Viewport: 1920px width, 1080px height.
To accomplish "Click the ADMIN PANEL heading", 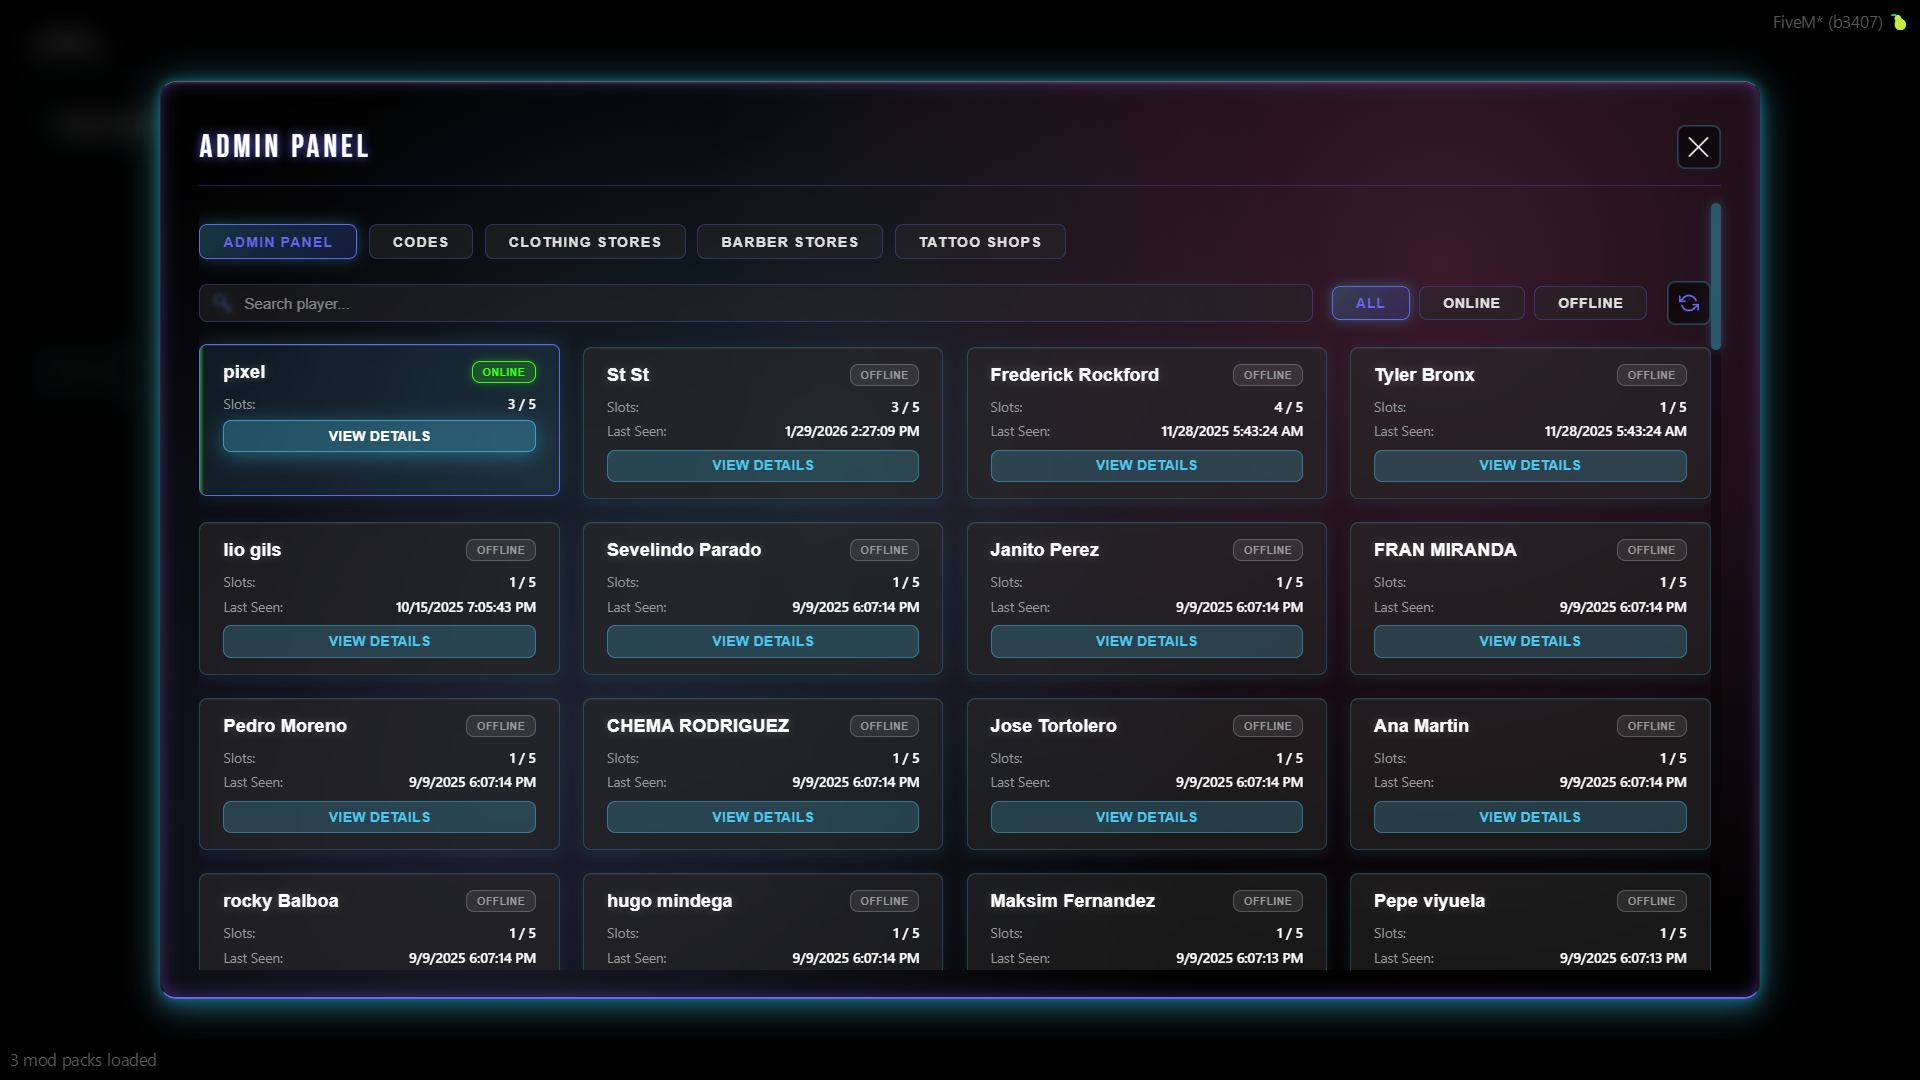I will (x=284, y=147).
